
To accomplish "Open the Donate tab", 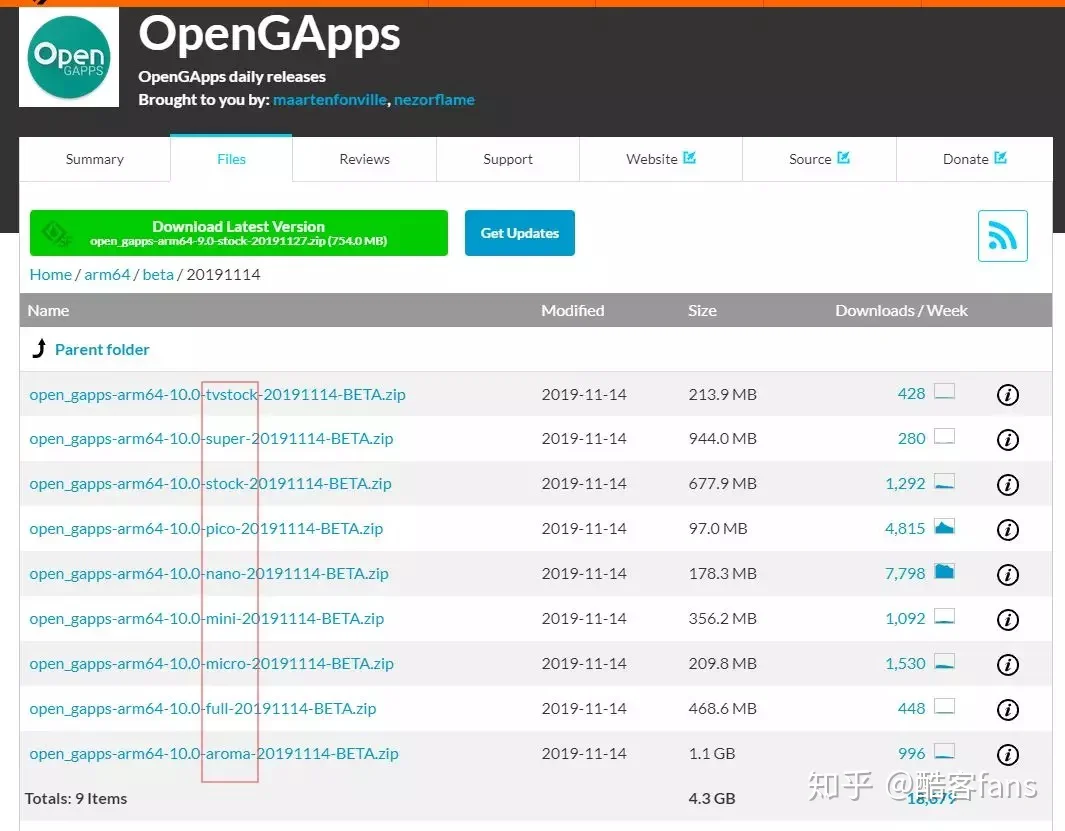I will (975, 159).
